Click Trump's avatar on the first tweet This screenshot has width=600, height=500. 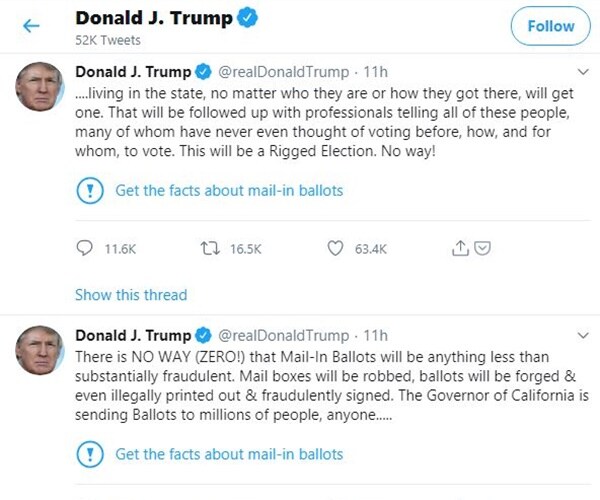pyautogui.click(x=40, y=87)
